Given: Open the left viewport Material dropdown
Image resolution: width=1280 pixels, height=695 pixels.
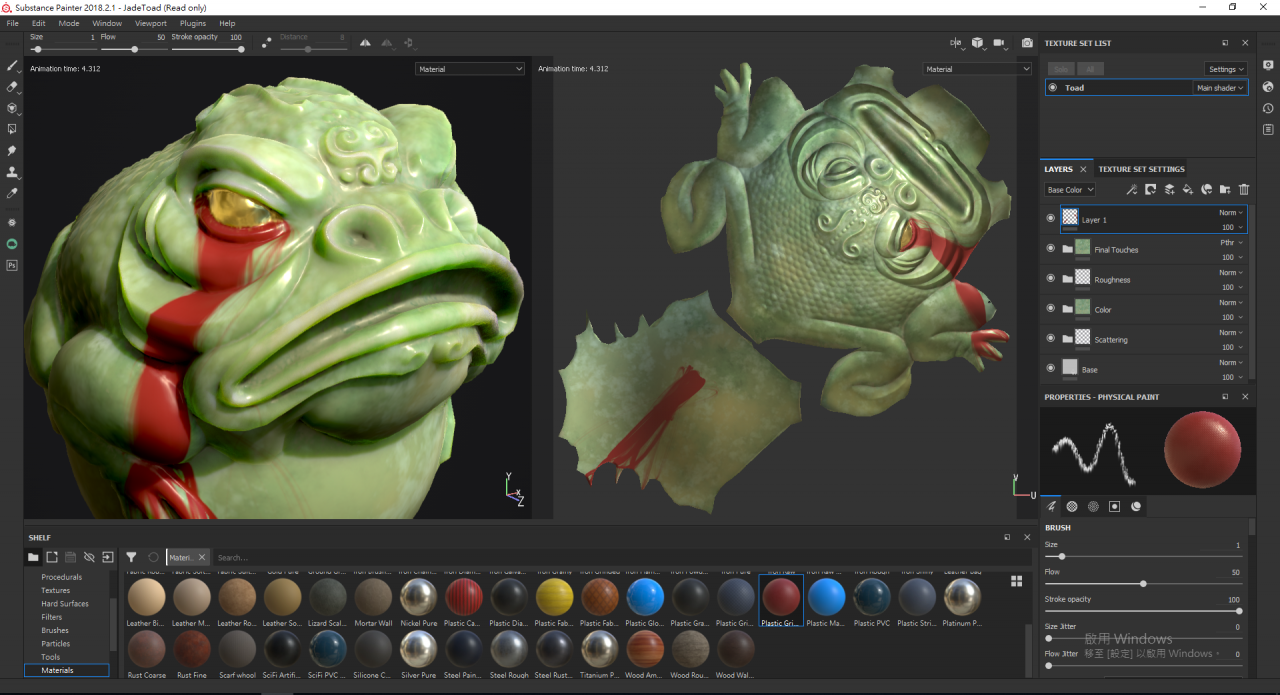Looking at the screenshot, I should (x=470, y=69).
